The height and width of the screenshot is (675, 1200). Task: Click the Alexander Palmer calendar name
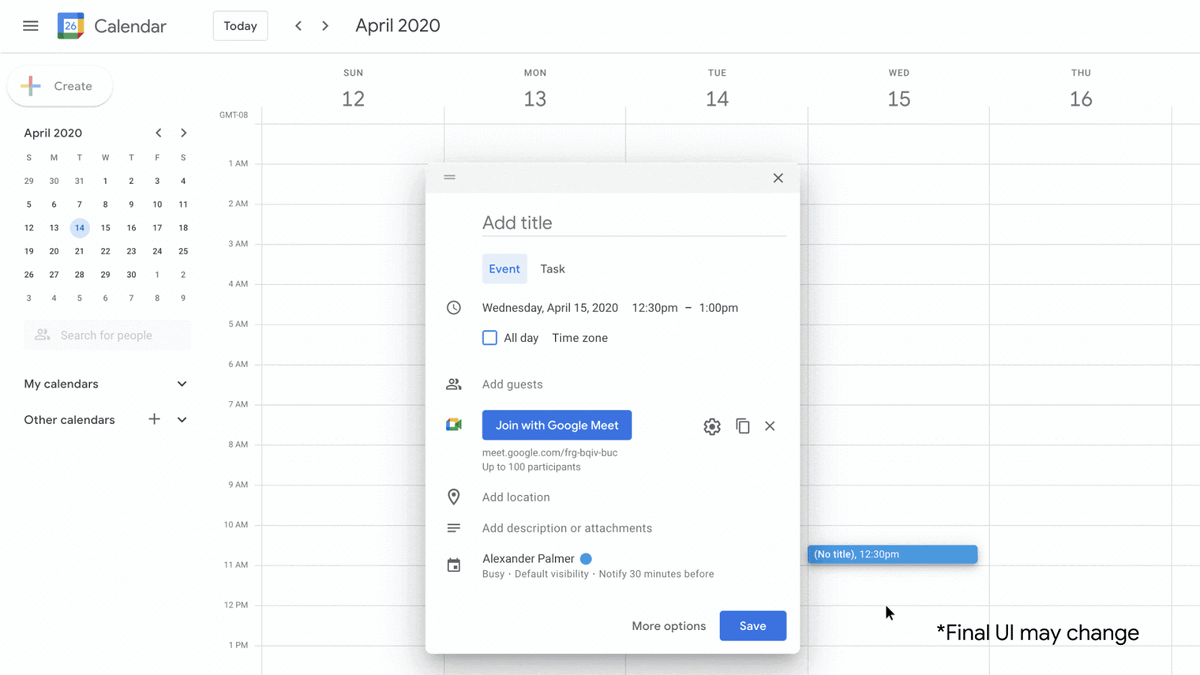528,559
